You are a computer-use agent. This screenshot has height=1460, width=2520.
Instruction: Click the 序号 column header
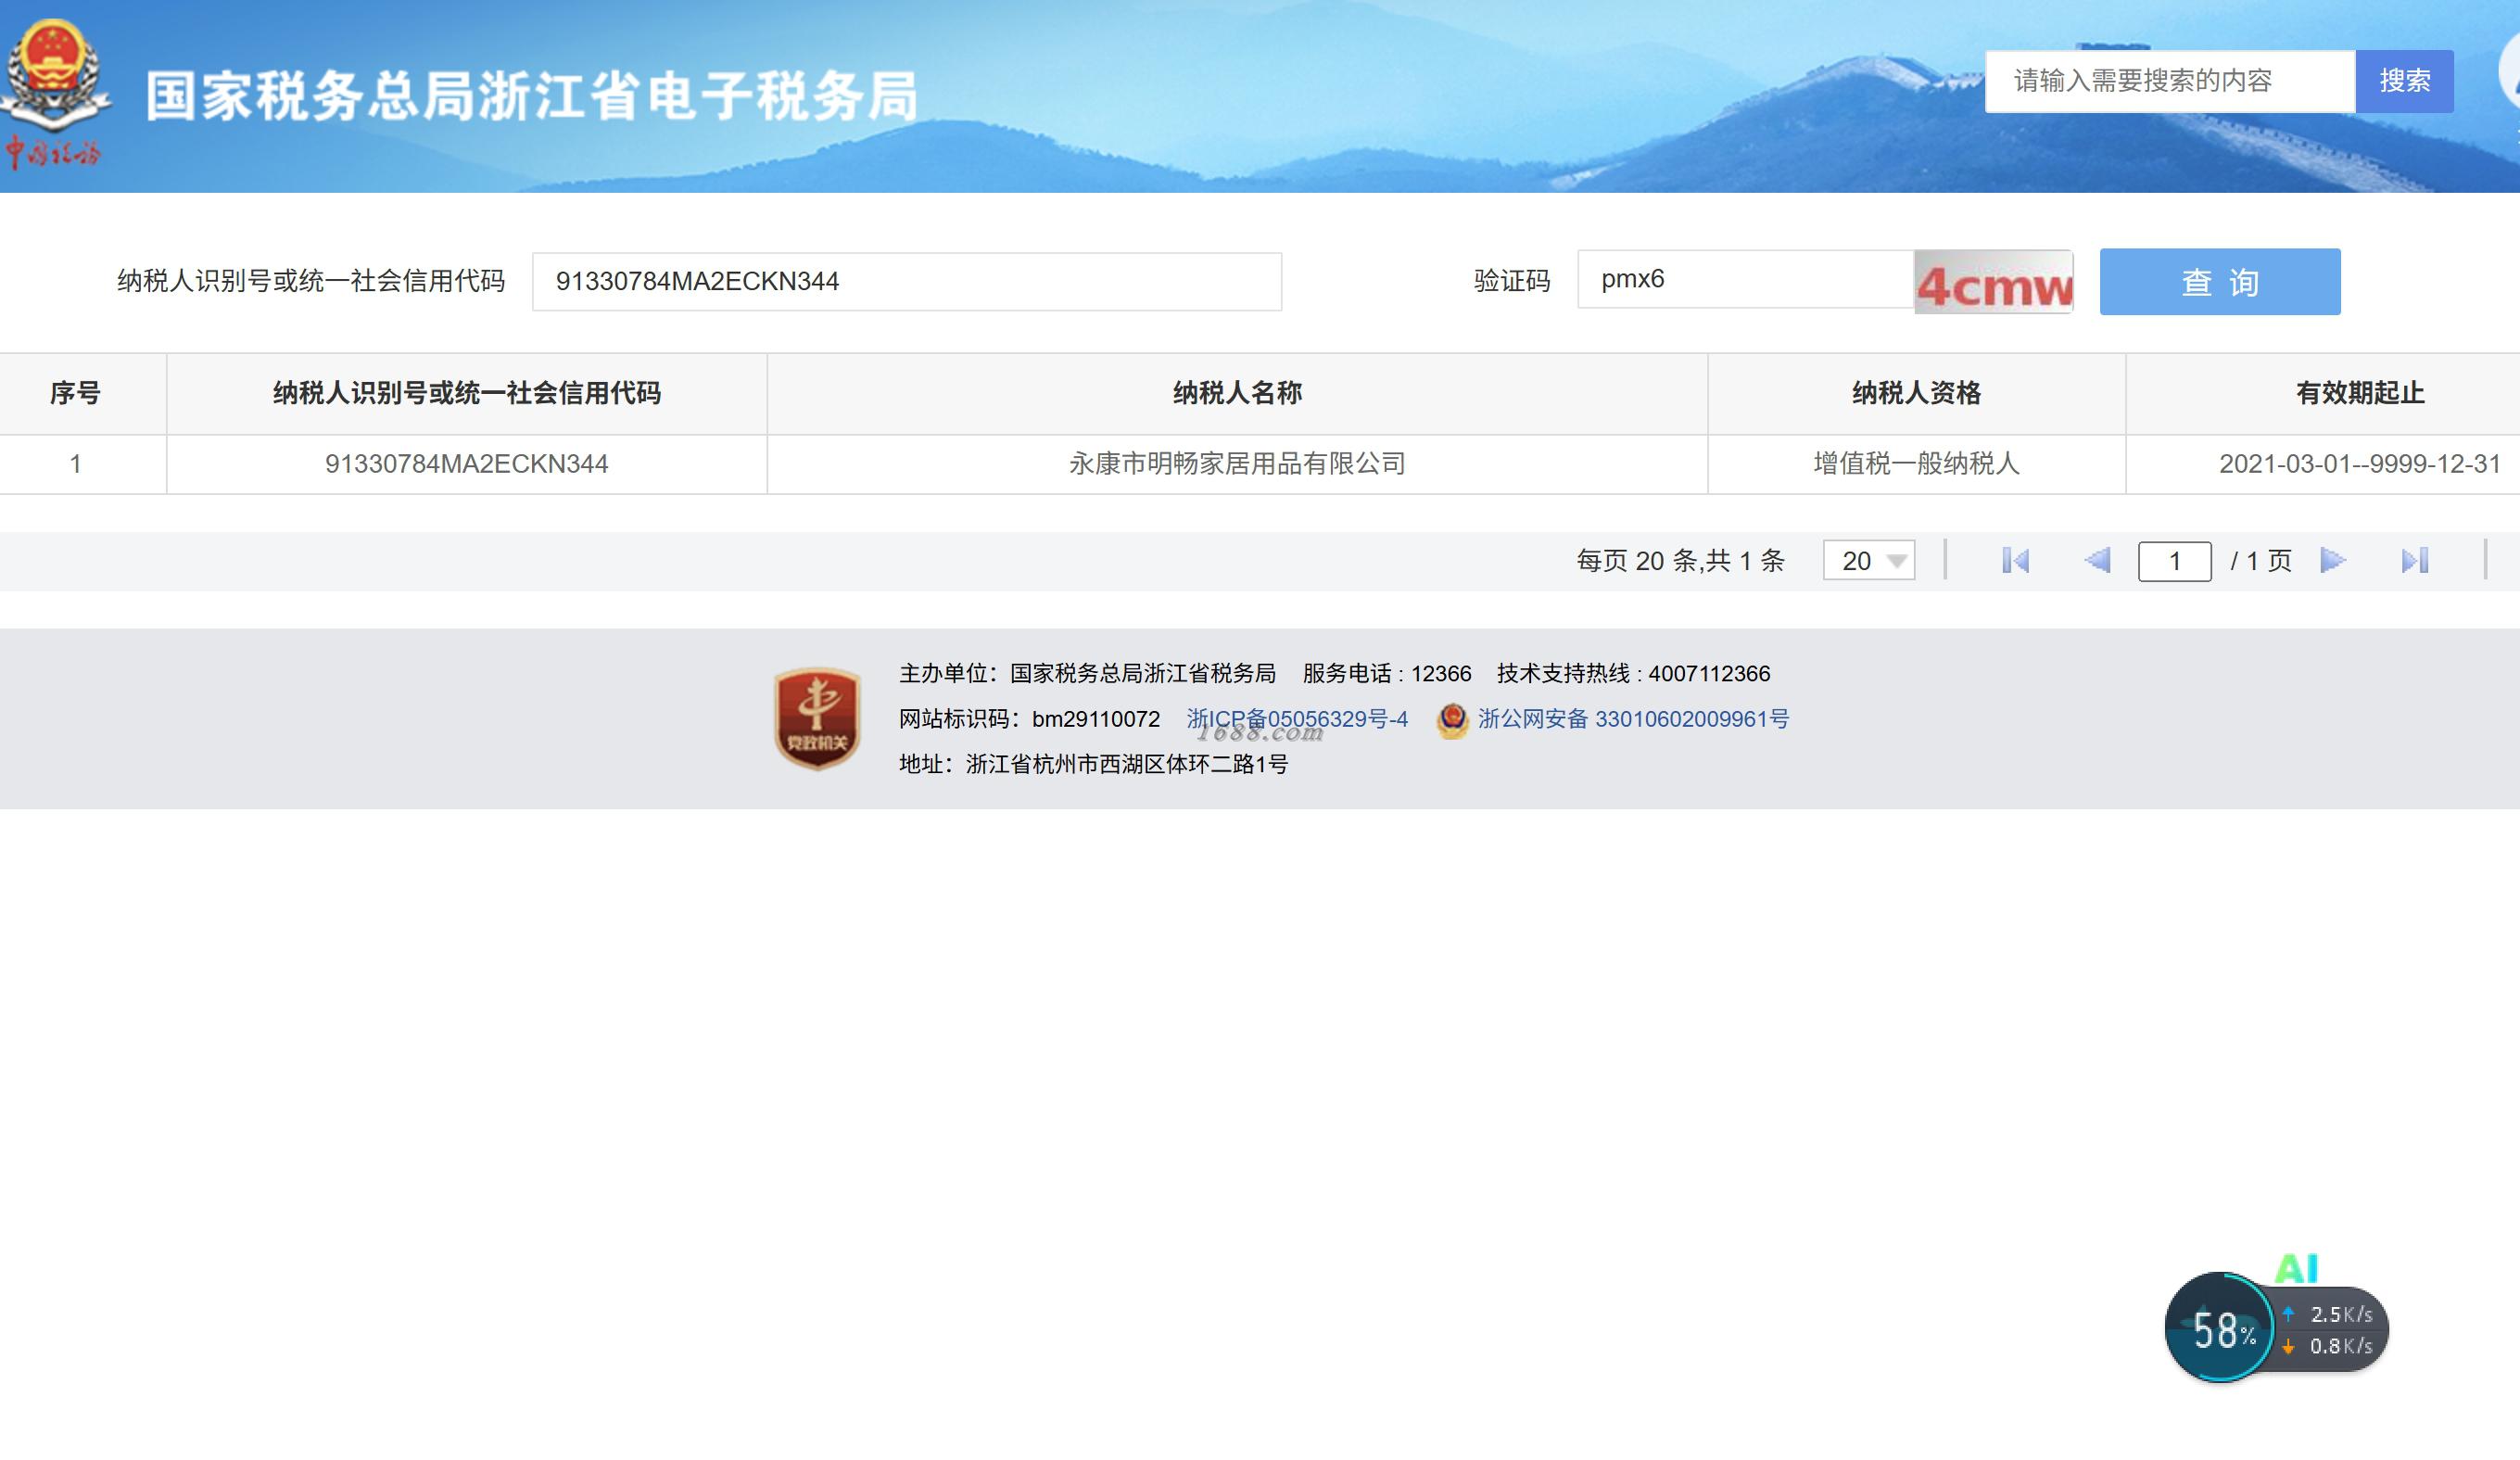[75, 394]
